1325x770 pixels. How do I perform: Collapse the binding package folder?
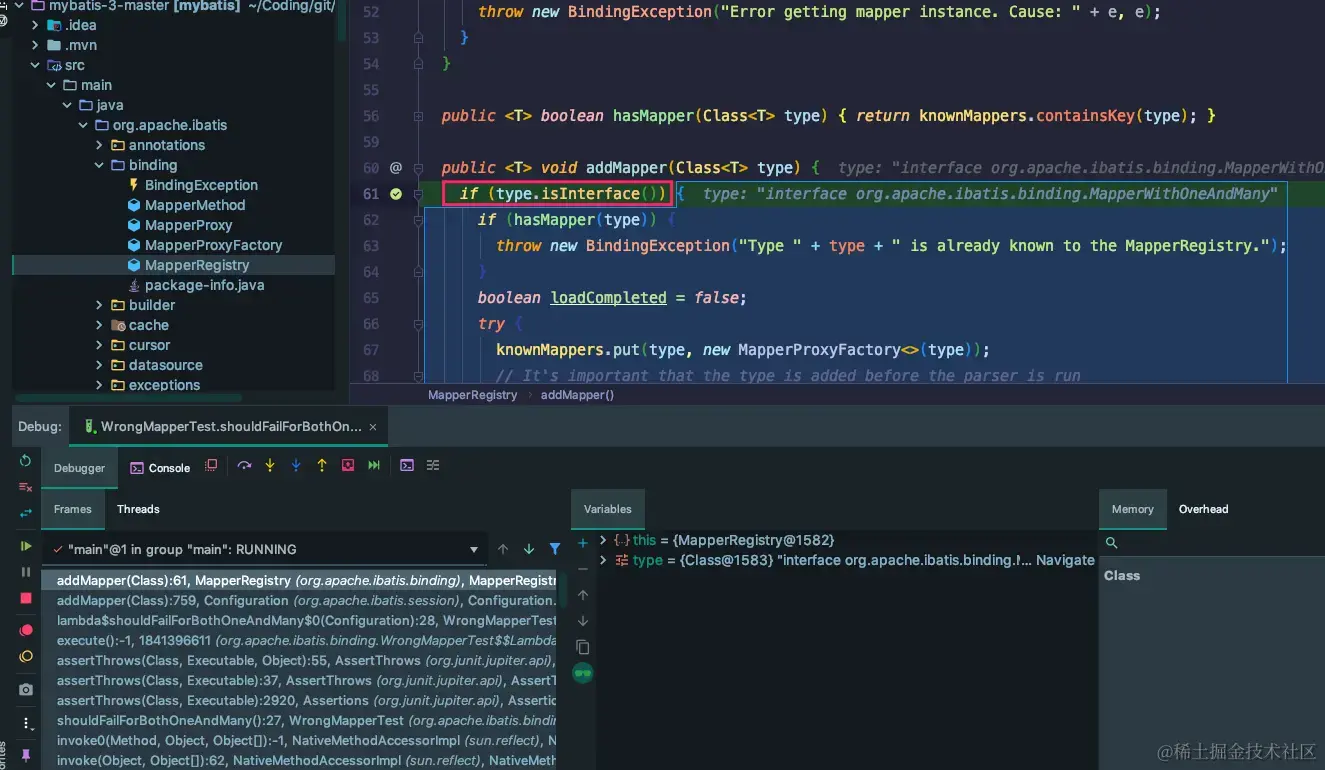(99, 165)
